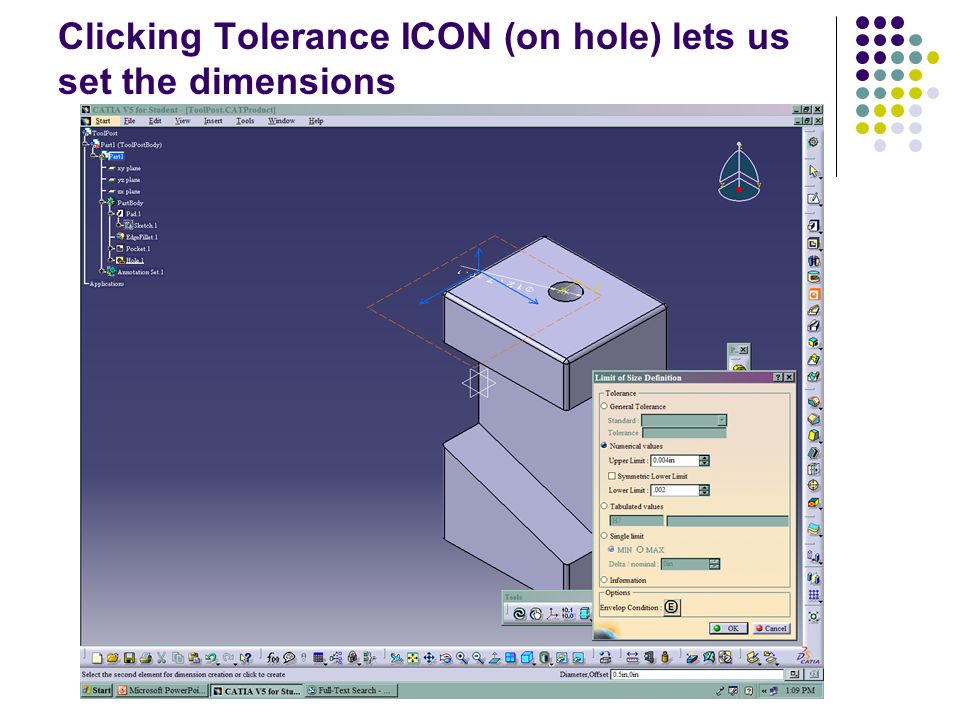The height and width of the screenshot is (720, 960).
Task: Collapse the PartBody tree node
Action: tap(103, 202)
